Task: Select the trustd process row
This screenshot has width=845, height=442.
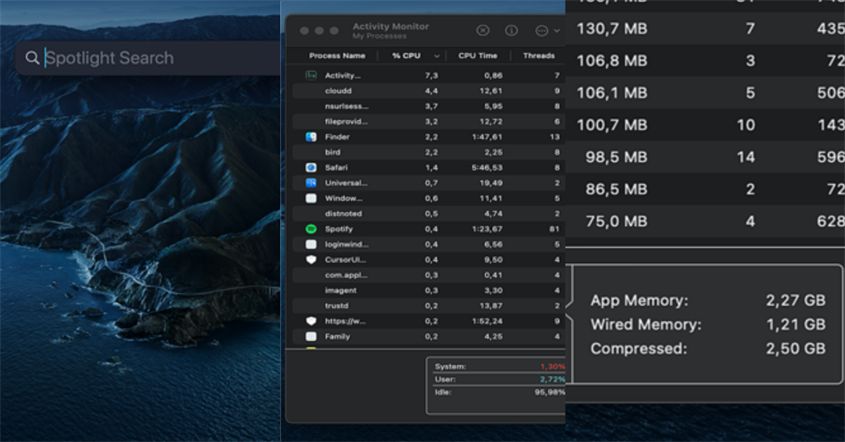Action: click(x=428, y=306)
